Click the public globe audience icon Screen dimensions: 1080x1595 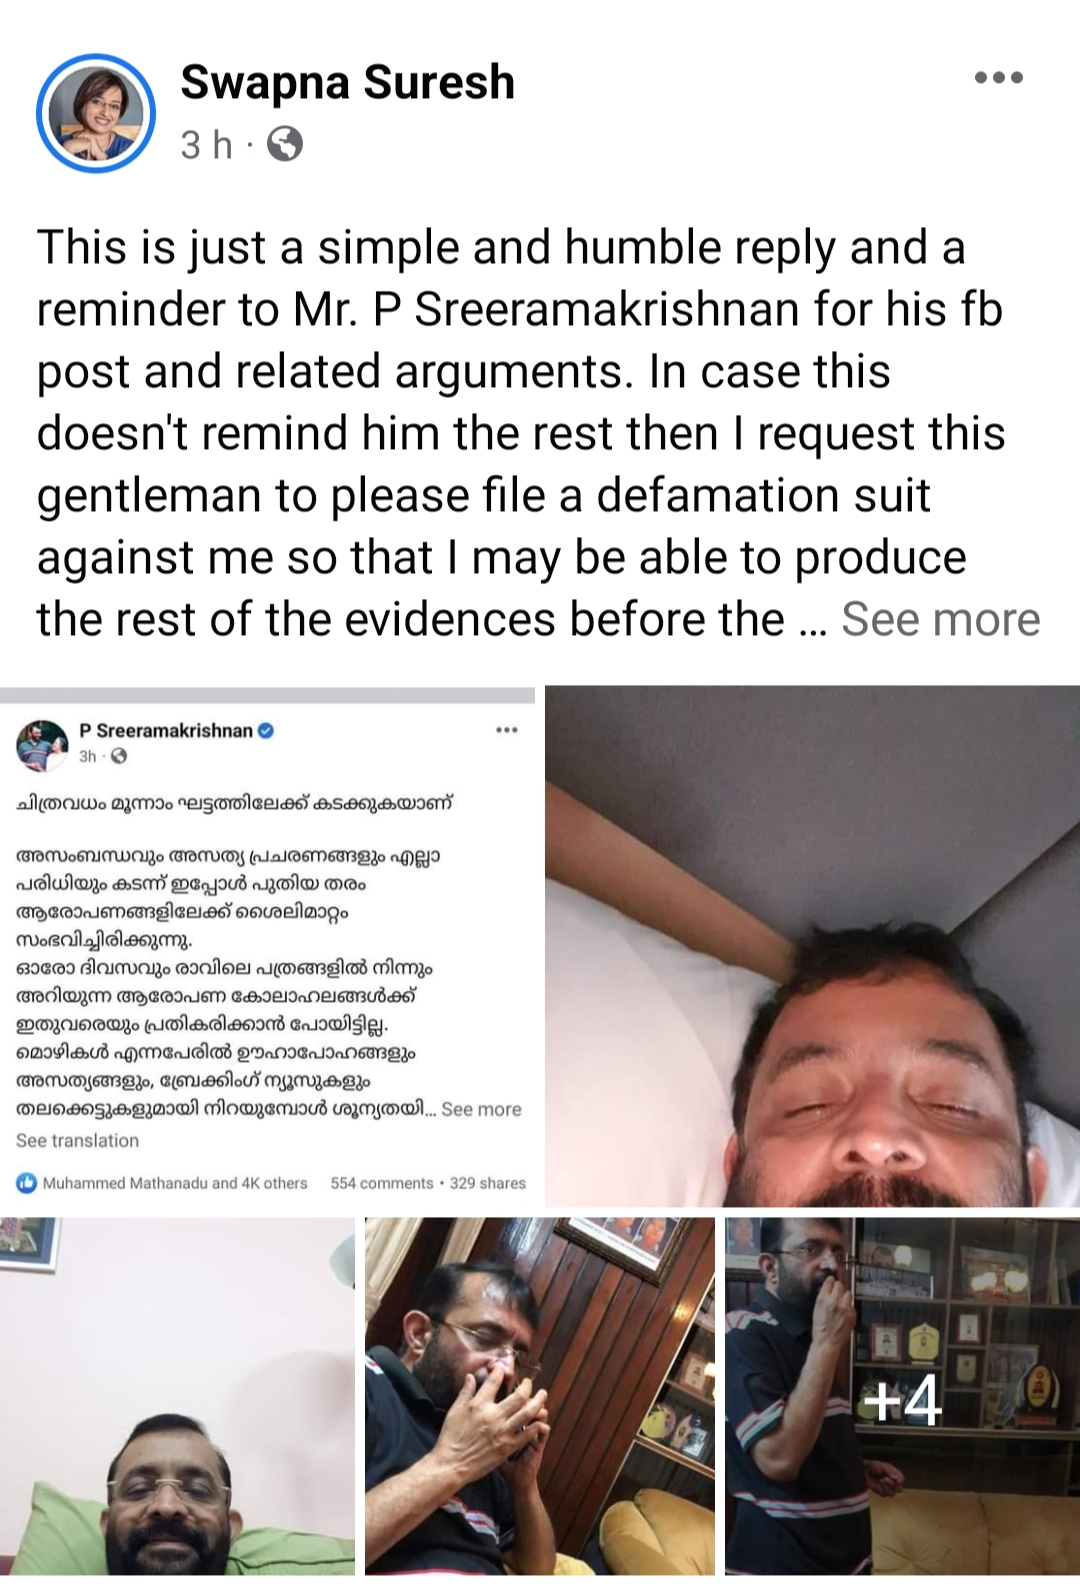[286, 145]
